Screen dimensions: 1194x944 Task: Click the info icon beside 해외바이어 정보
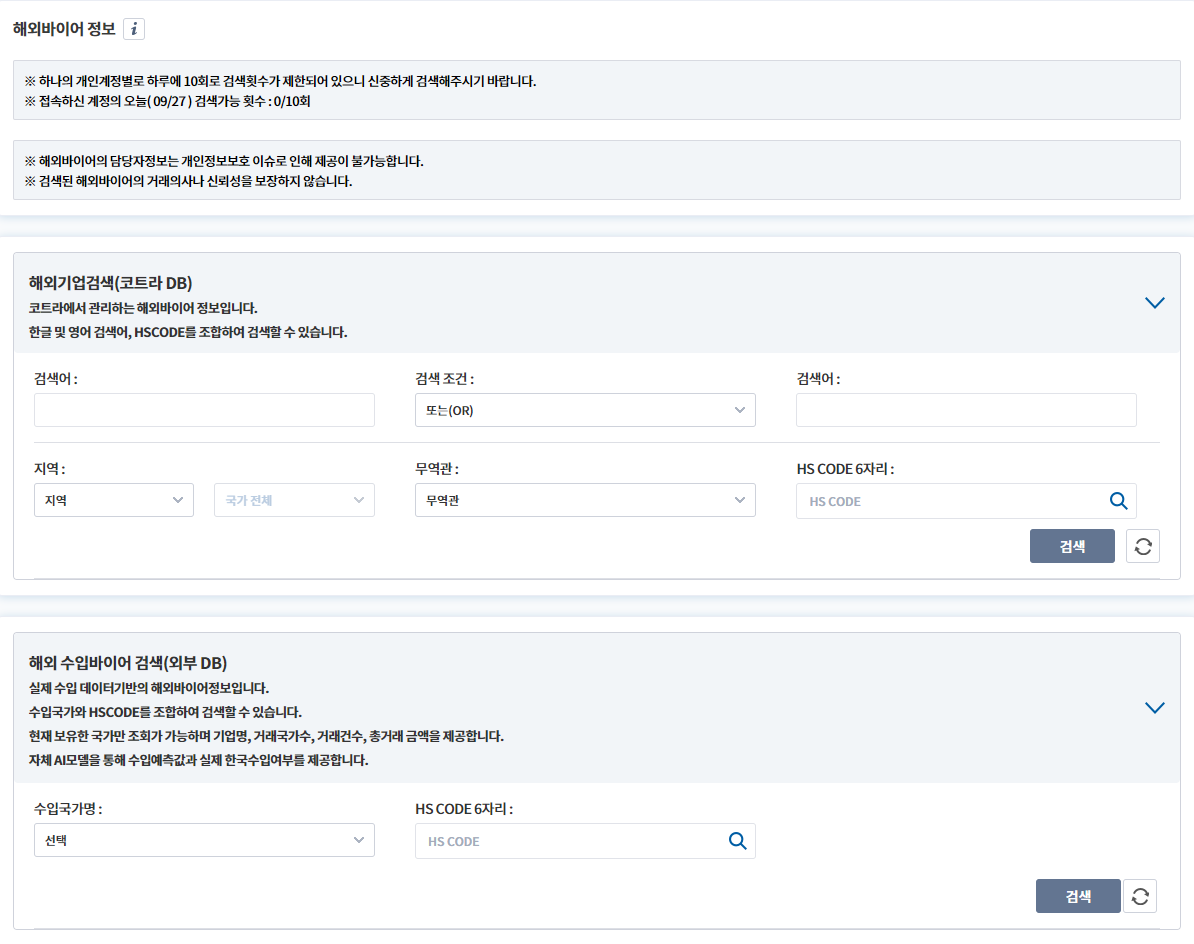coord(134,29)
